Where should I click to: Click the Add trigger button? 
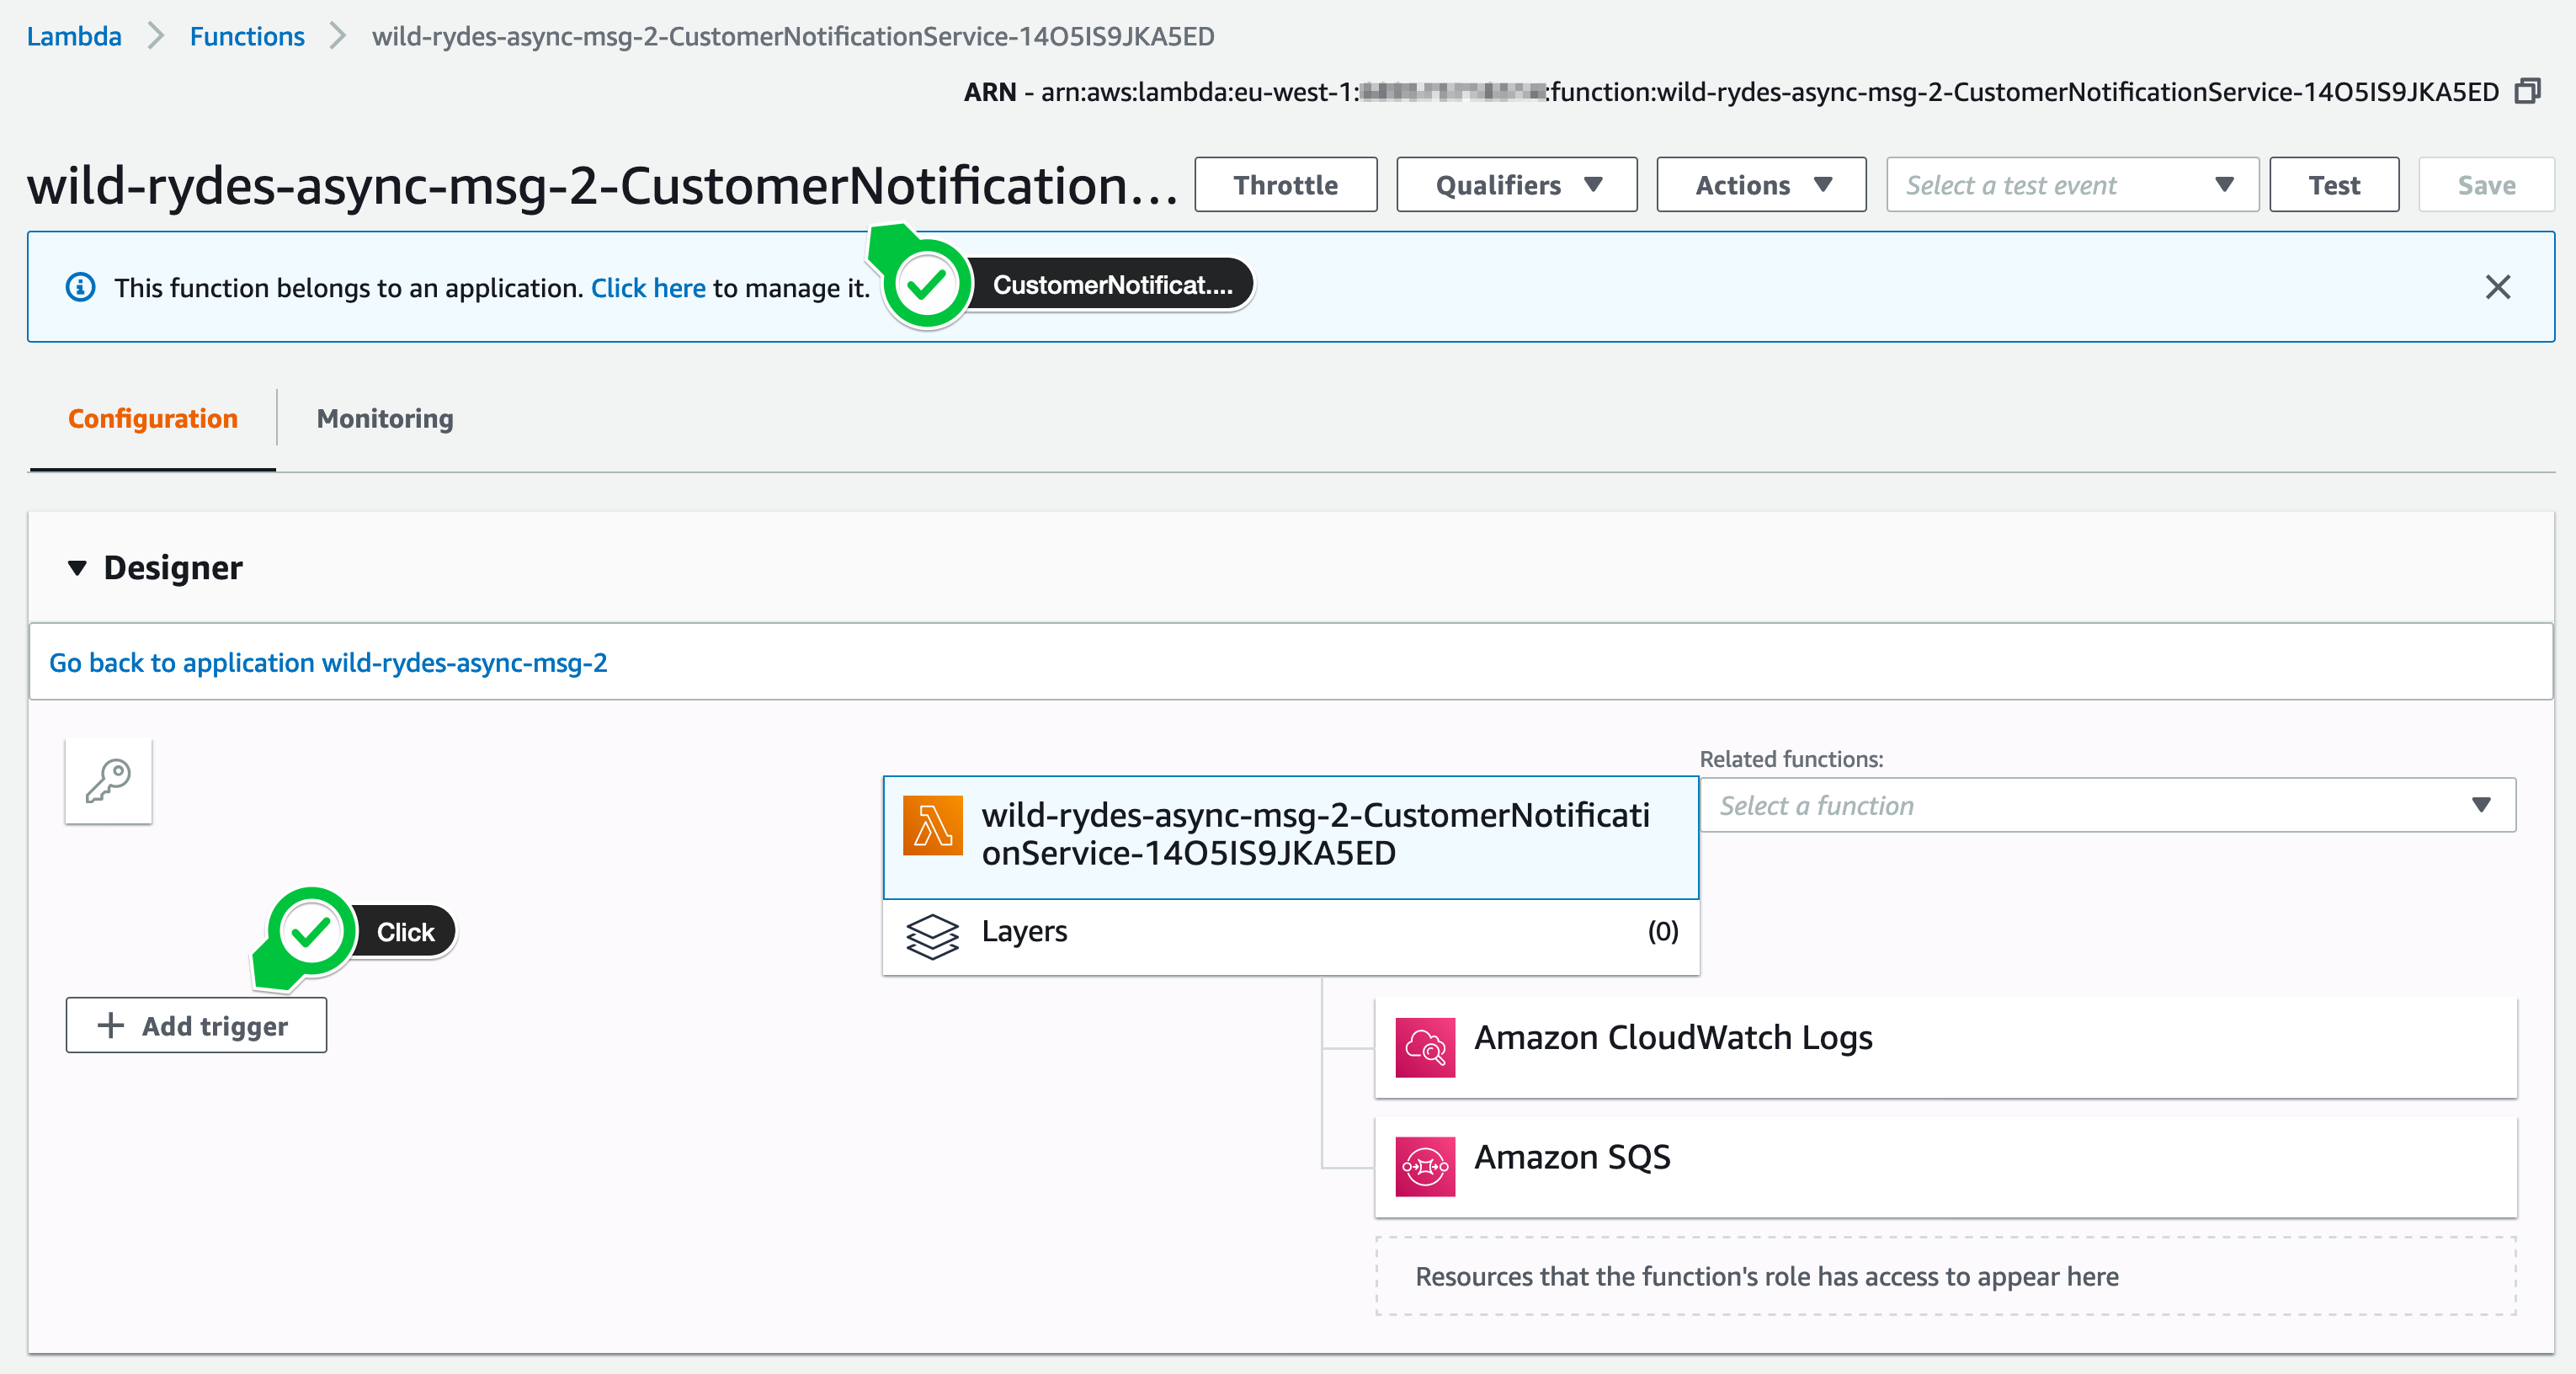pyautogui.click(x=196, y=1025)
